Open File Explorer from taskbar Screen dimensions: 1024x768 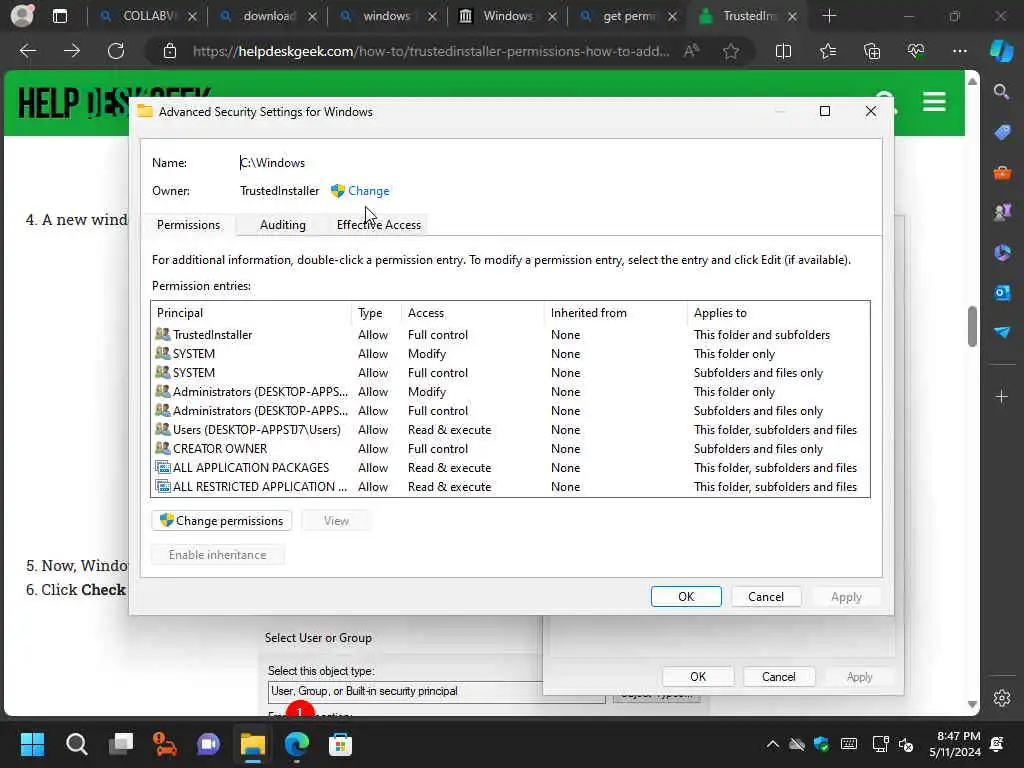(253, 744)
